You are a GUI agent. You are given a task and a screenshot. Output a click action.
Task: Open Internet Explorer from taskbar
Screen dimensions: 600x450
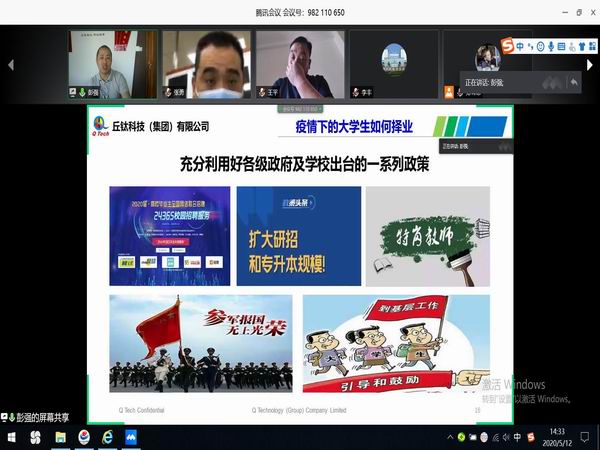pos(108,437)
